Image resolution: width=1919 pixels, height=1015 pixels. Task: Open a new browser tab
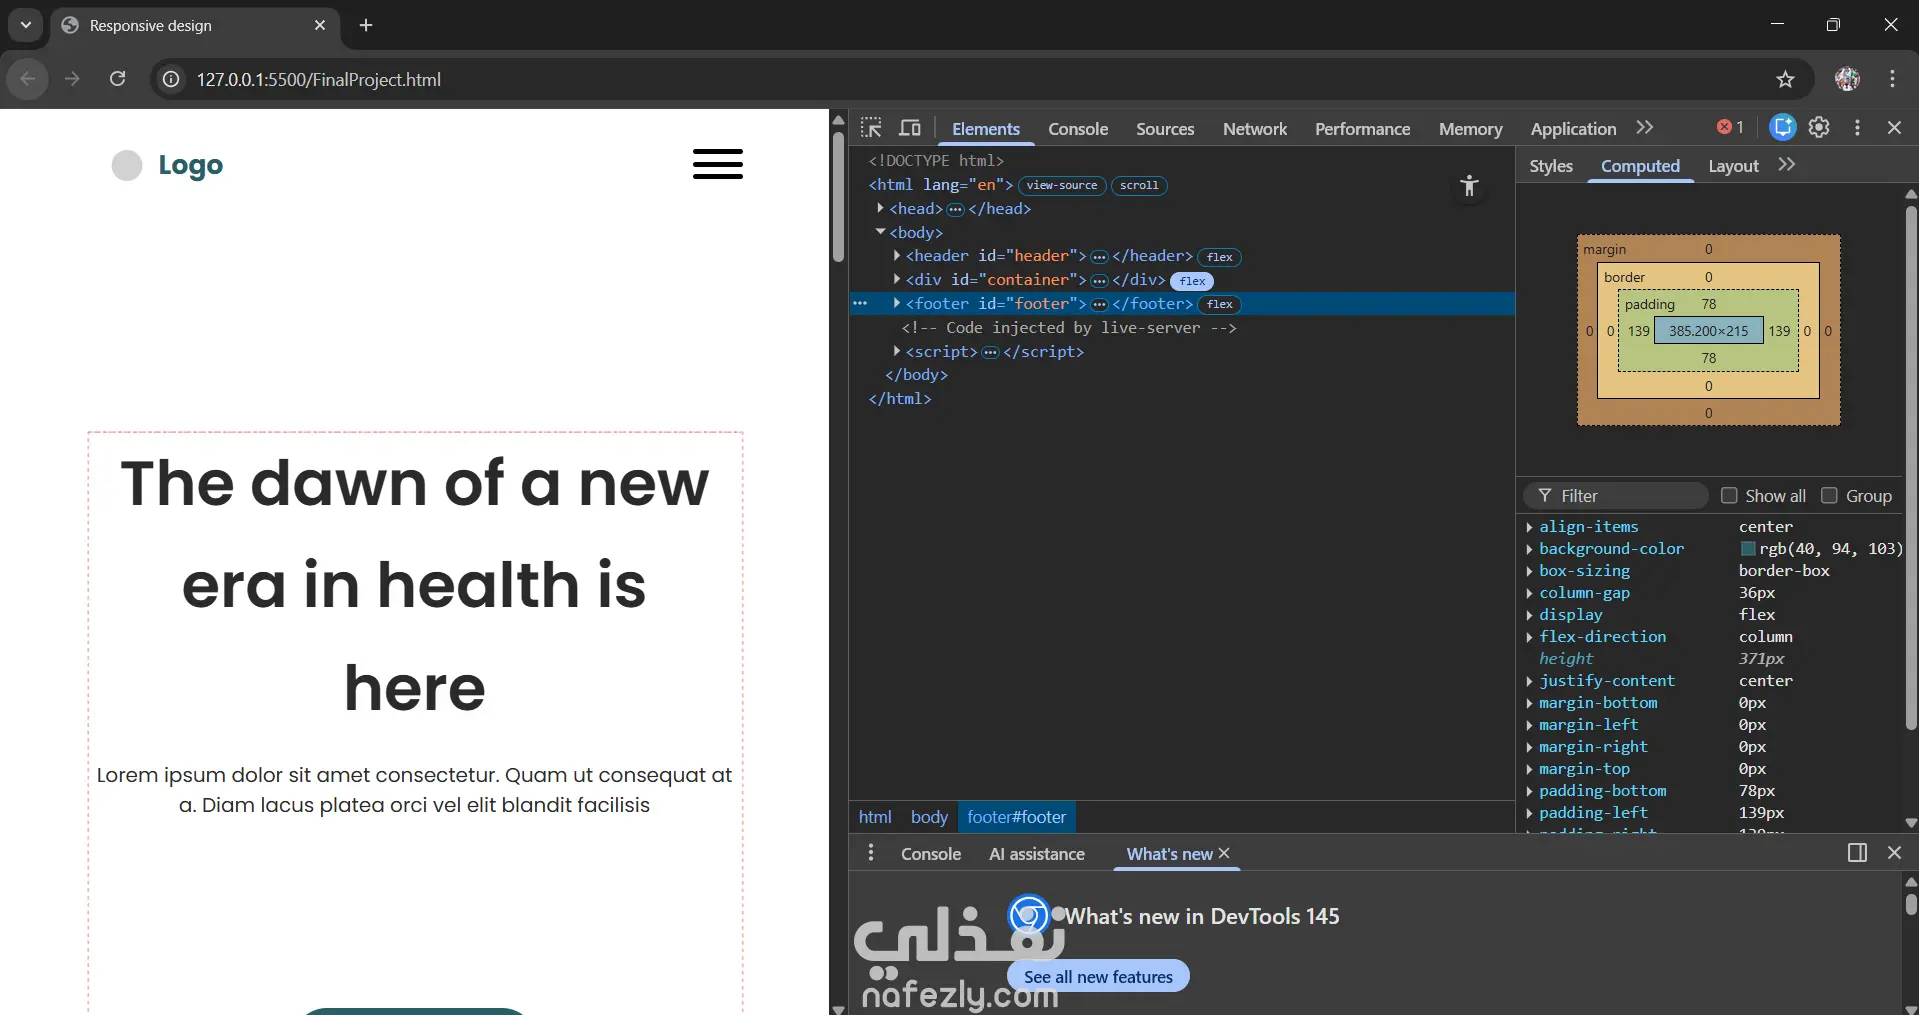366,25
